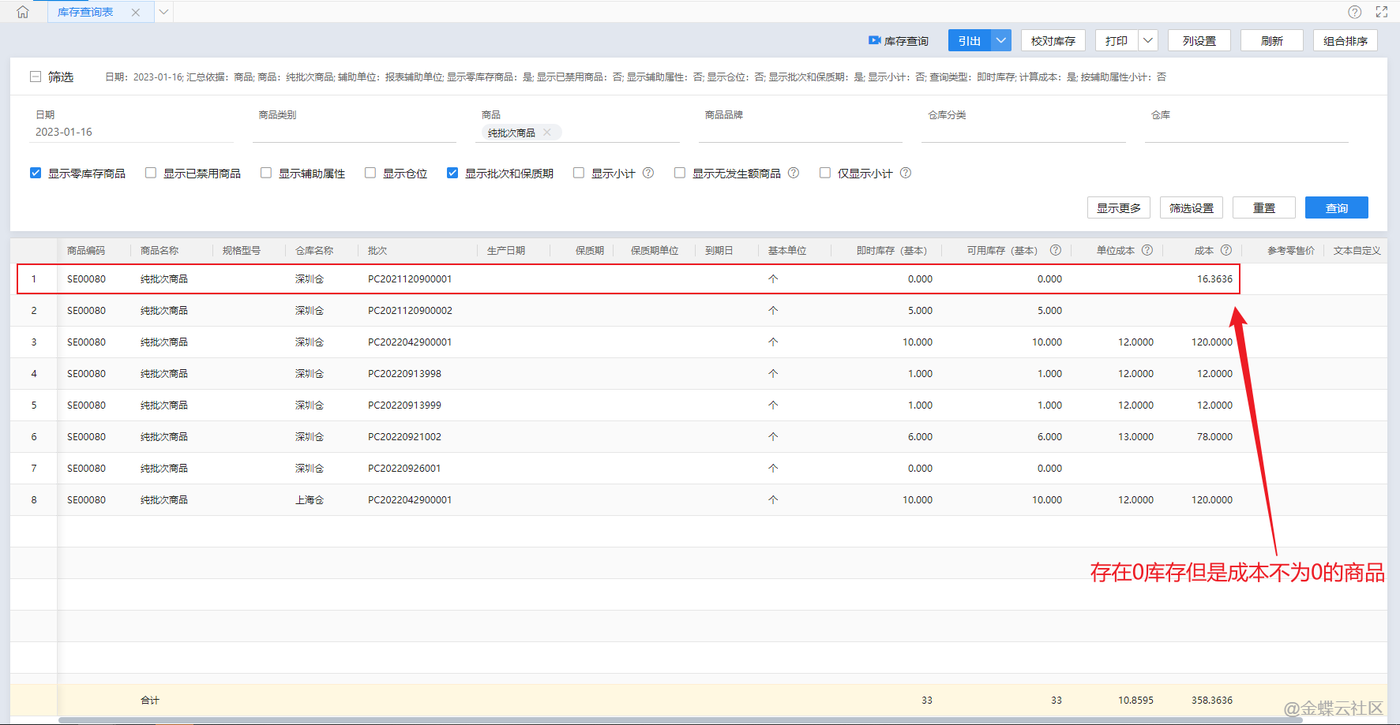
Task: Open 列设置 column settings
Action: point(1199,41)
